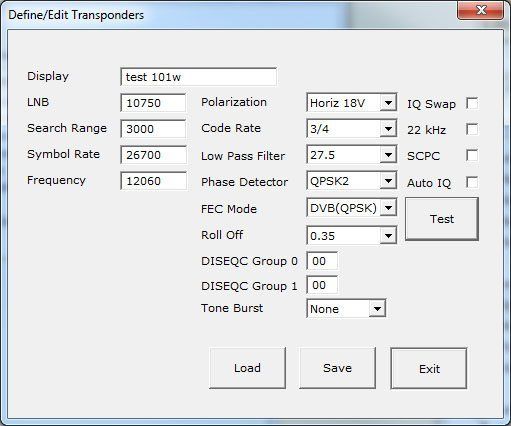Select the LNB input field
Screen dimensions: 511x426
pos(153,103)
